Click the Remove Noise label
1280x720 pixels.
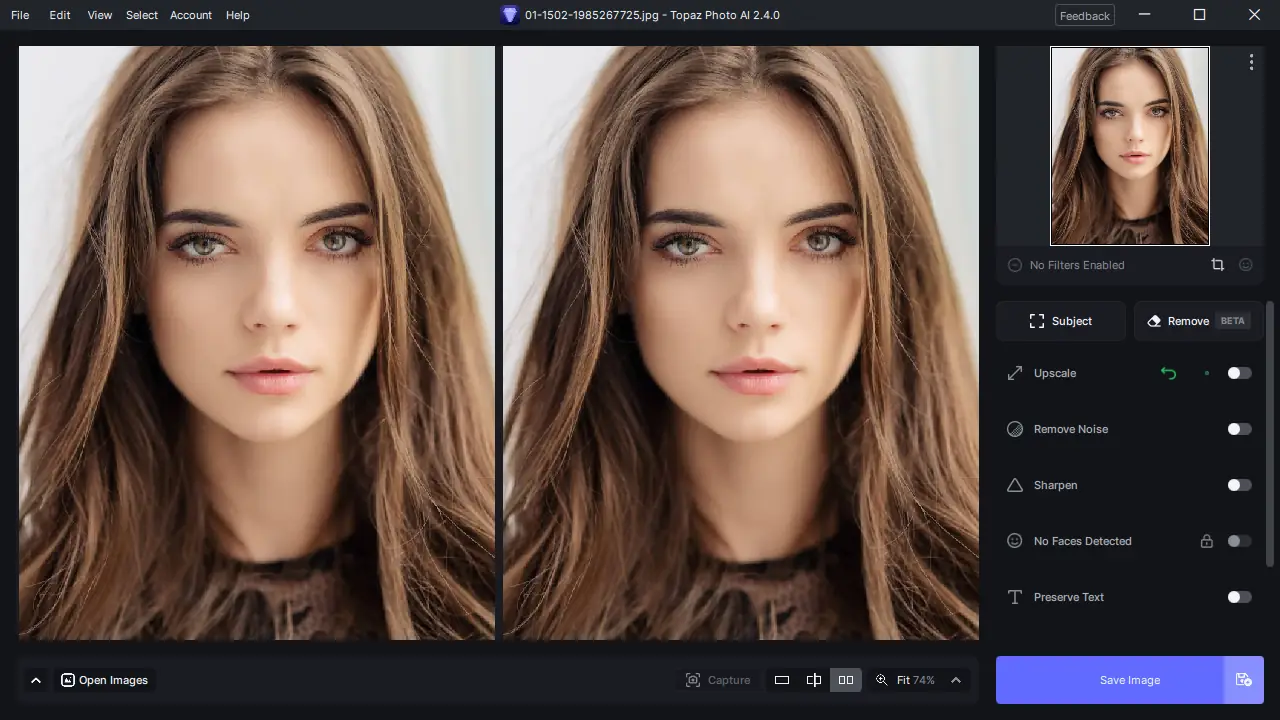pyautogui.click(x=1071, y=429)
